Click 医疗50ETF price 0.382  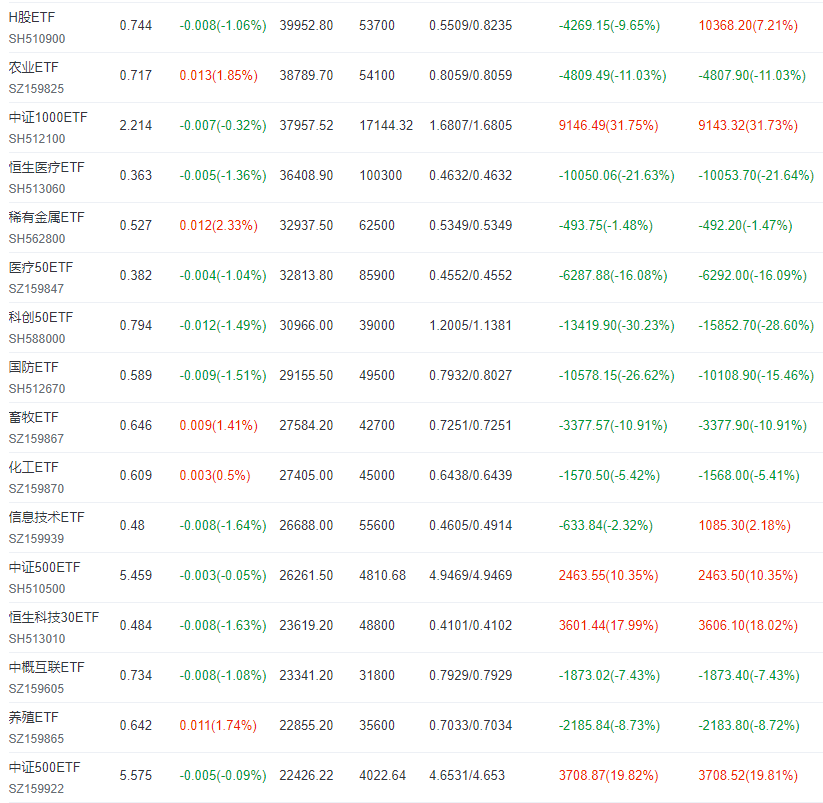click(135, 276)
